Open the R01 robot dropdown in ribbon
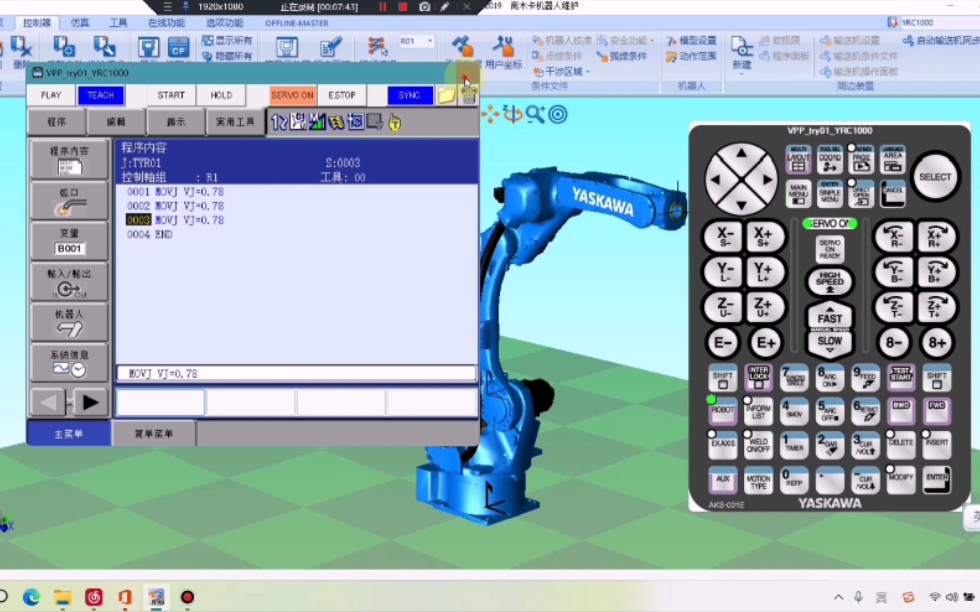Image resolution: width=980 pixels, height=612 pixels. pos(416,41)
